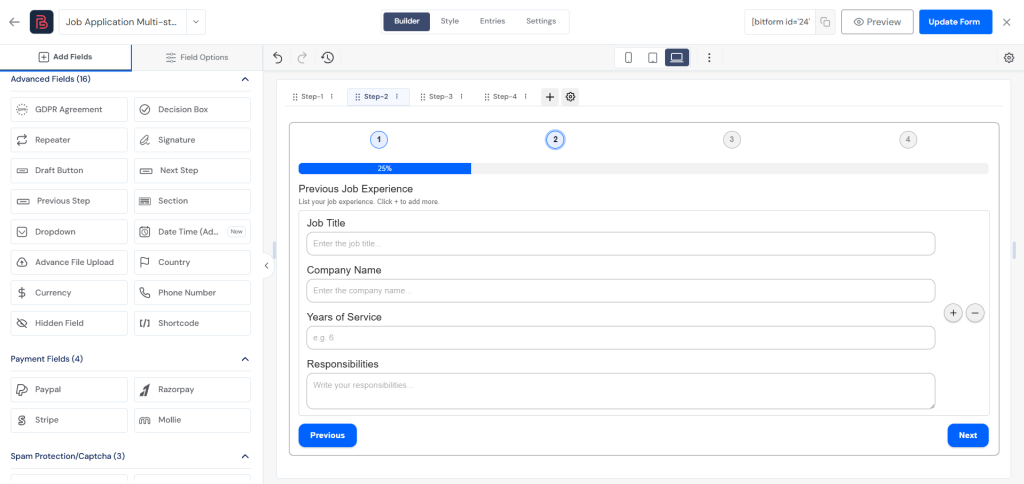Open the Entries tab
This screenshot has width=1024, height=484.
pos(492,21)
